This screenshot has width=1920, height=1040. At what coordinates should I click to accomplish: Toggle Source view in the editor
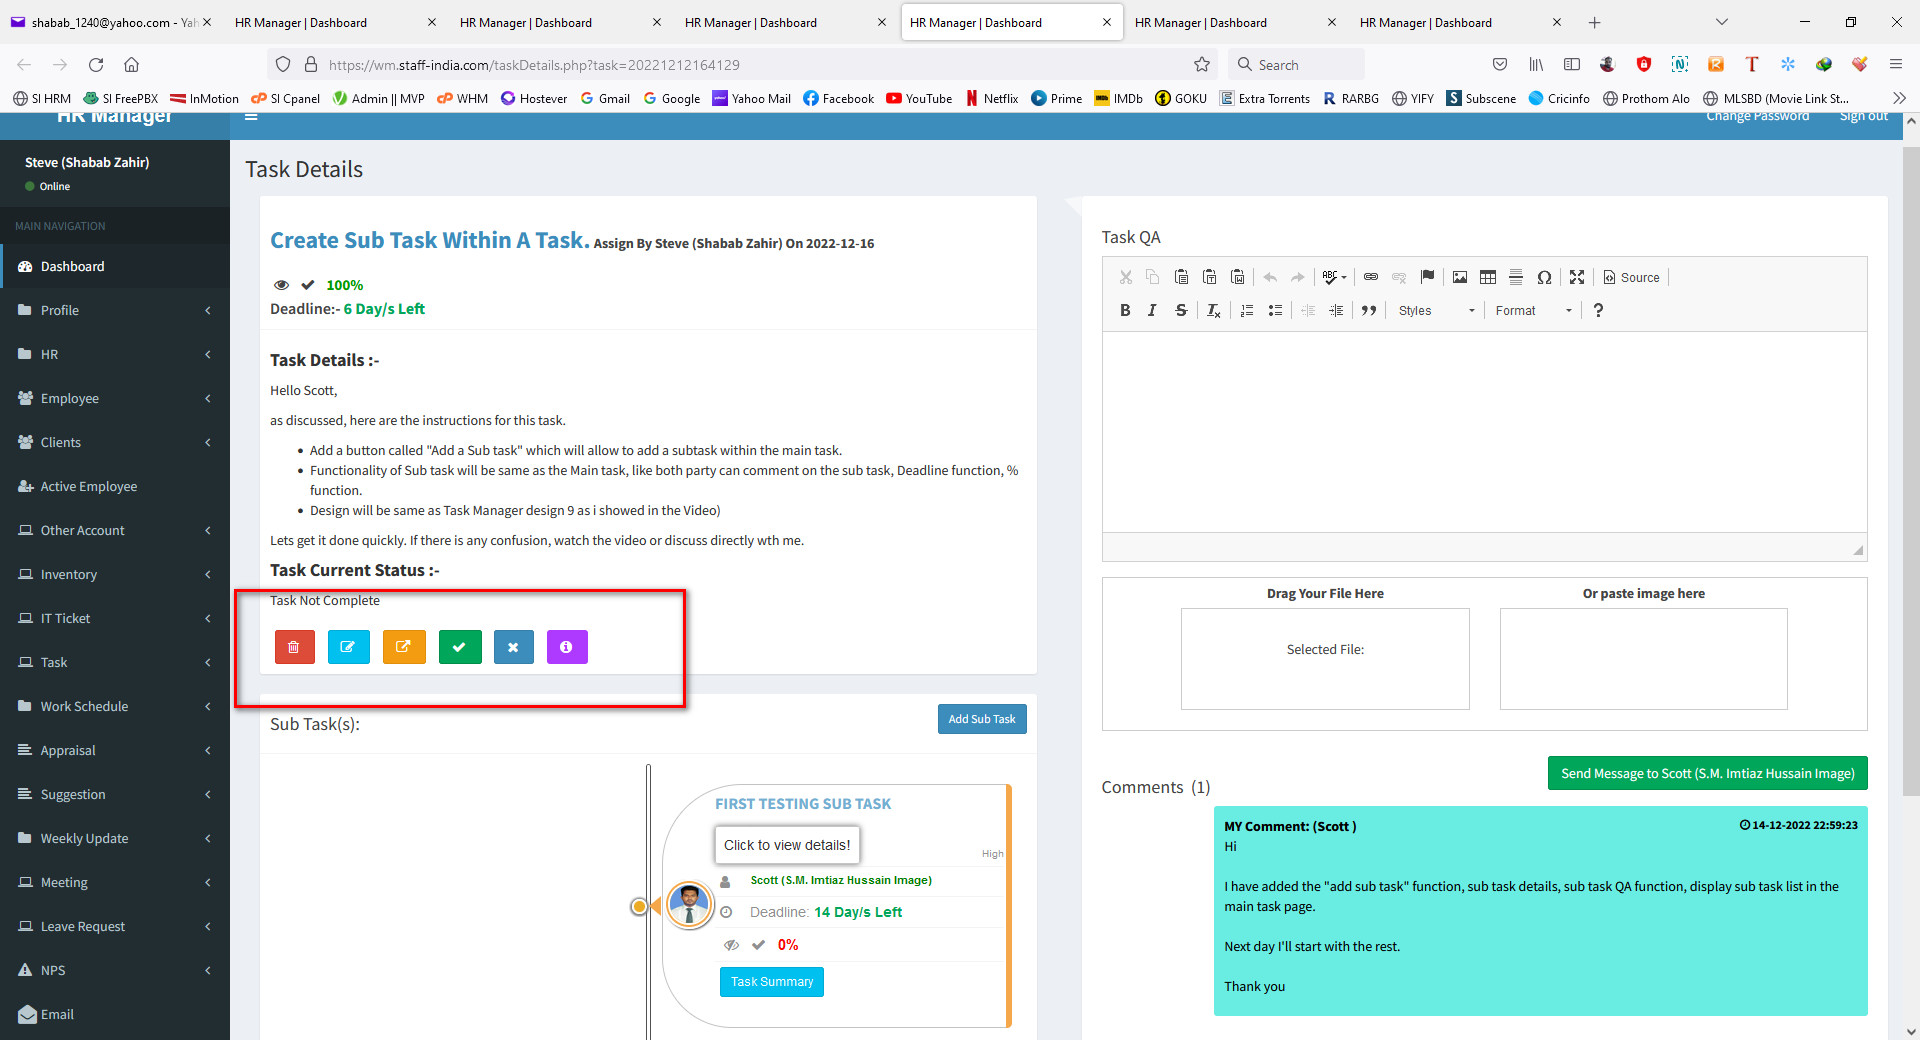pyautogui.click(x=1631, y=277)
